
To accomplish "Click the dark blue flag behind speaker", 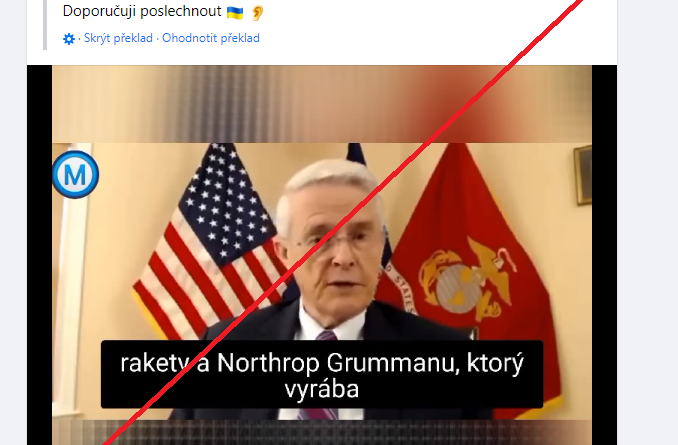I will click(358, 154).
